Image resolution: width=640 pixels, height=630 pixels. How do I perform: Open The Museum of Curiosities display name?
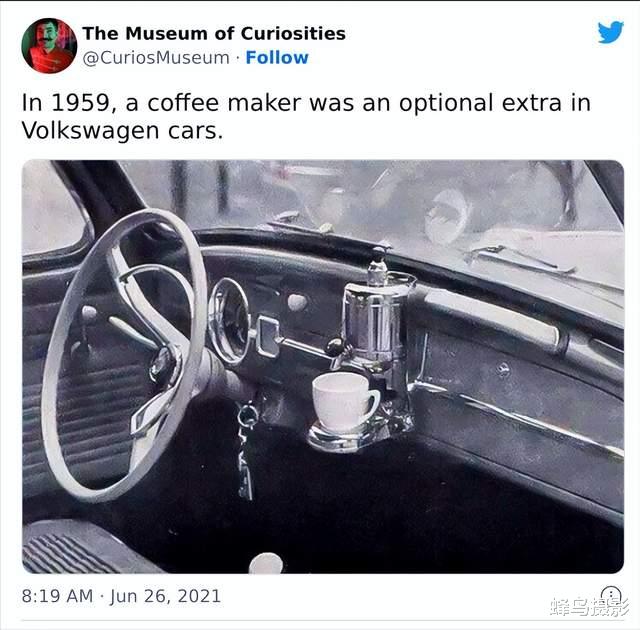click(214, 33)
